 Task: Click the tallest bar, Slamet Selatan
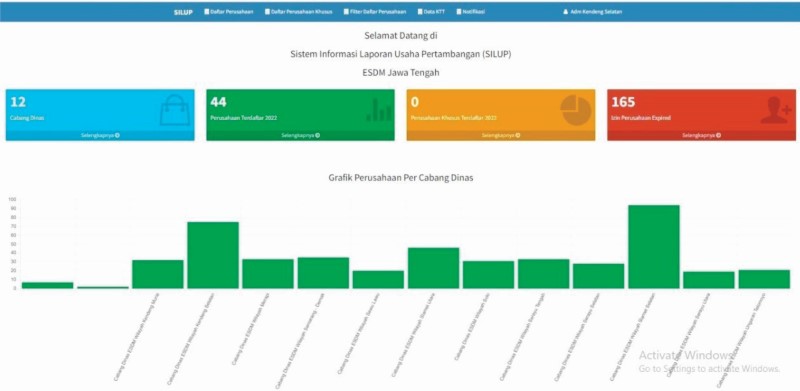pyautogui.click(x=654, y=247)
